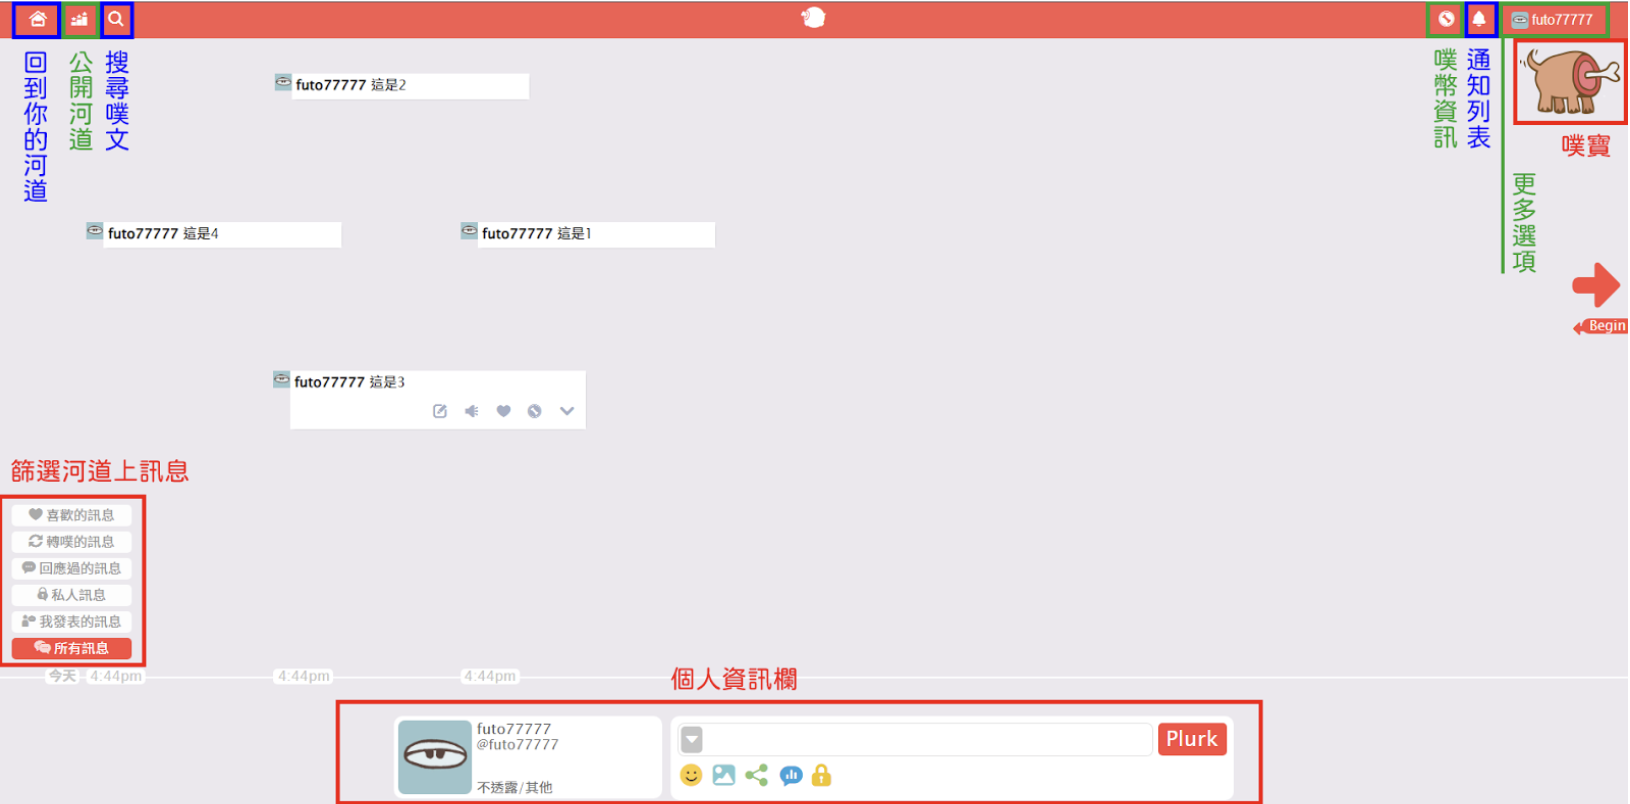Show only 私人訊息
Screen dimensions: 1630x804
[72, 595]
